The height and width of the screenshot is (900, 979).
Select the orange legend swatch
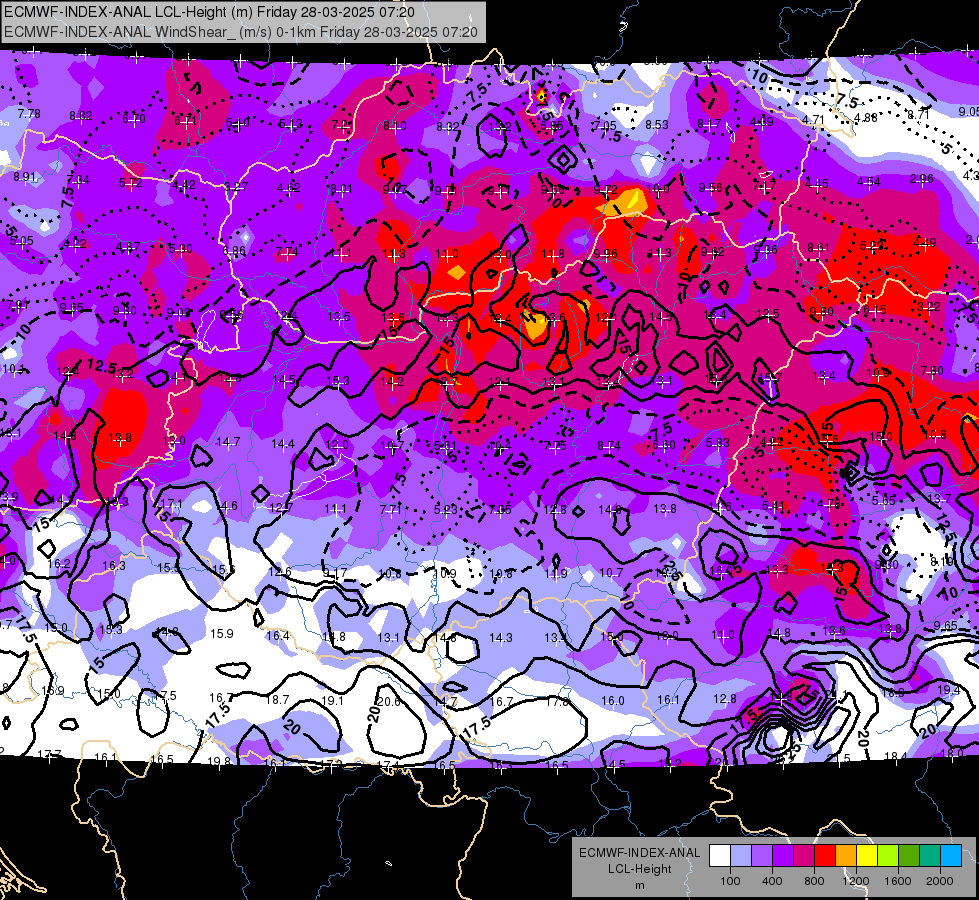(846, 856)
